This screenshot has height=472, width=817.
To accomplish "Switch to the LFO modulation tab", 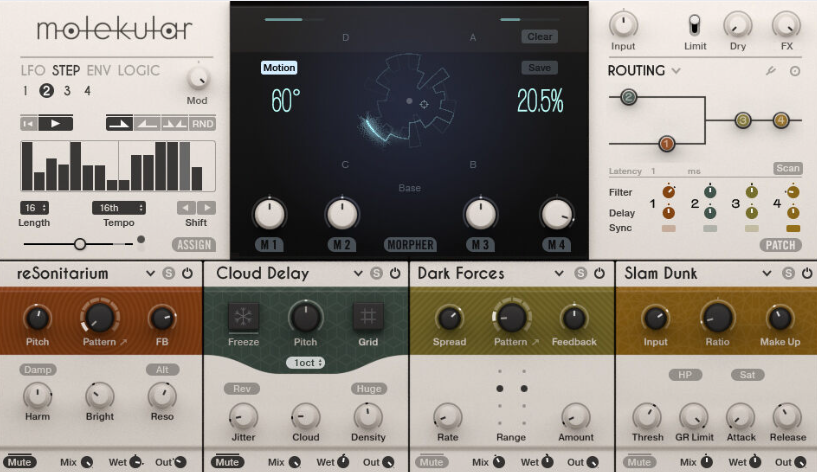I will pos(34,71).
